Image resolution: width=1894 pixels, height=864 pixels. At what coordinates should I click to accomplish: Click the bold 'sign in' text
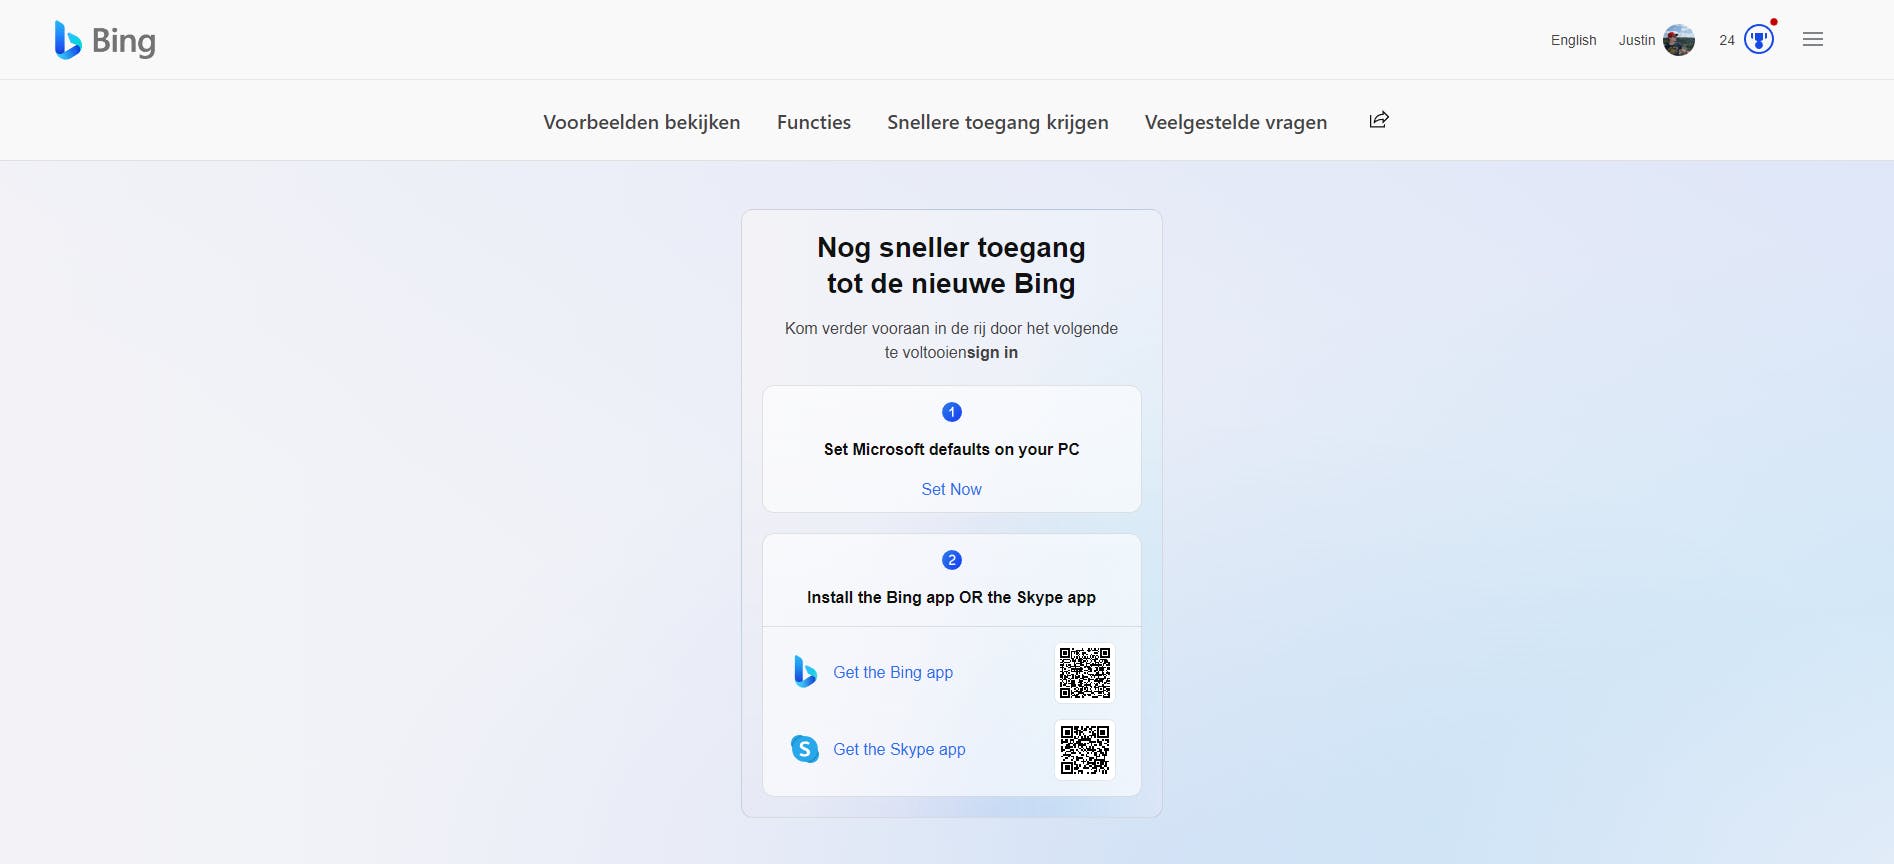point(992,352)
